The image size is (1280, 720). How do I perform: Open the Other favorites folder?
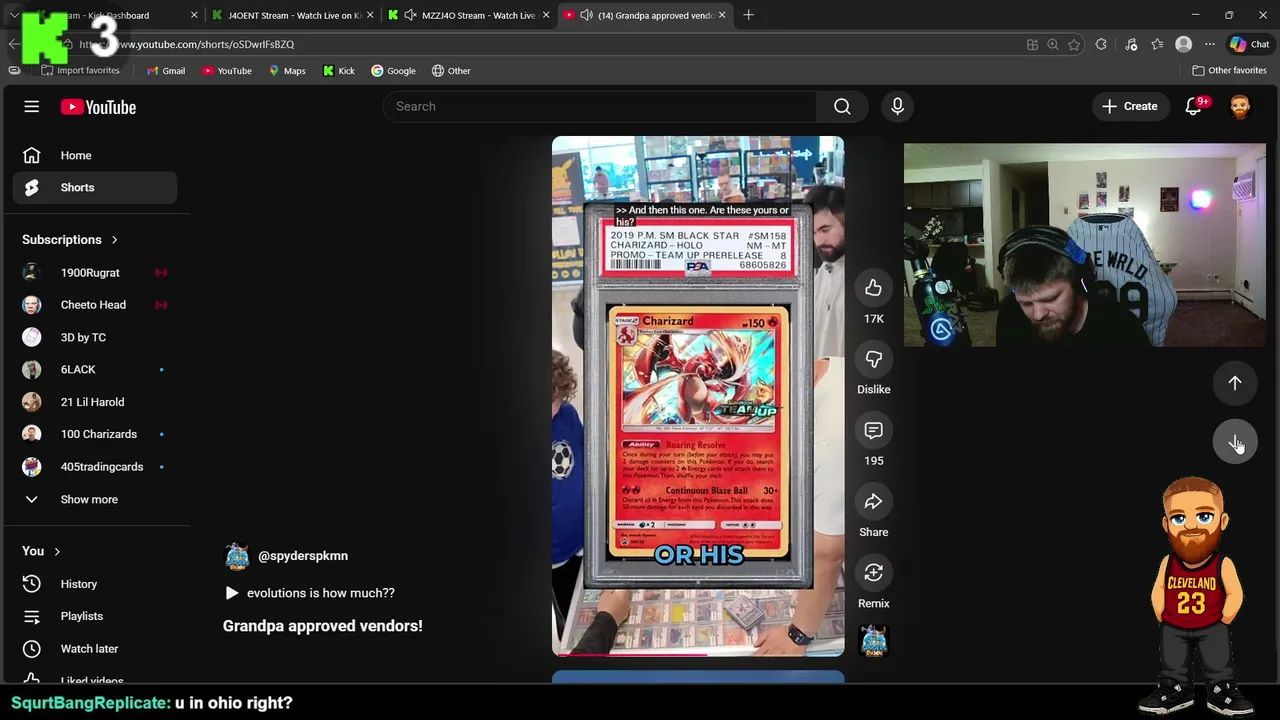[x=1229, y=71]
